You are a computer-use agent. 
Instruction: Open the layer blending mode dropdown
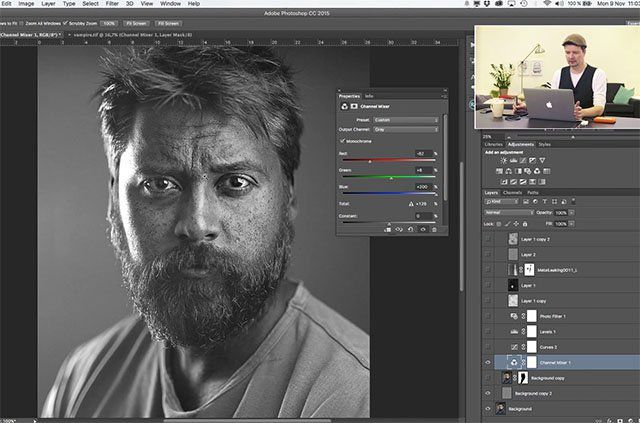click(509, 212)
